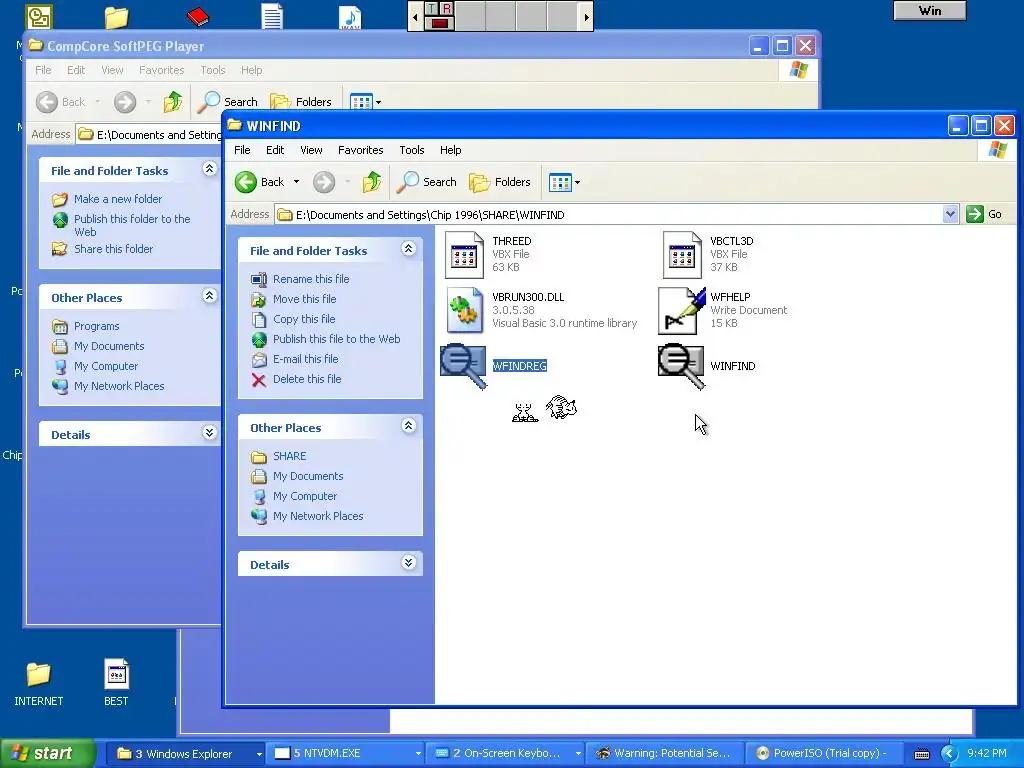The height and width of the screenshot is (768, 1024).
Task: Collapse Other Places in SoftPEG window
Action: (209, 296)
